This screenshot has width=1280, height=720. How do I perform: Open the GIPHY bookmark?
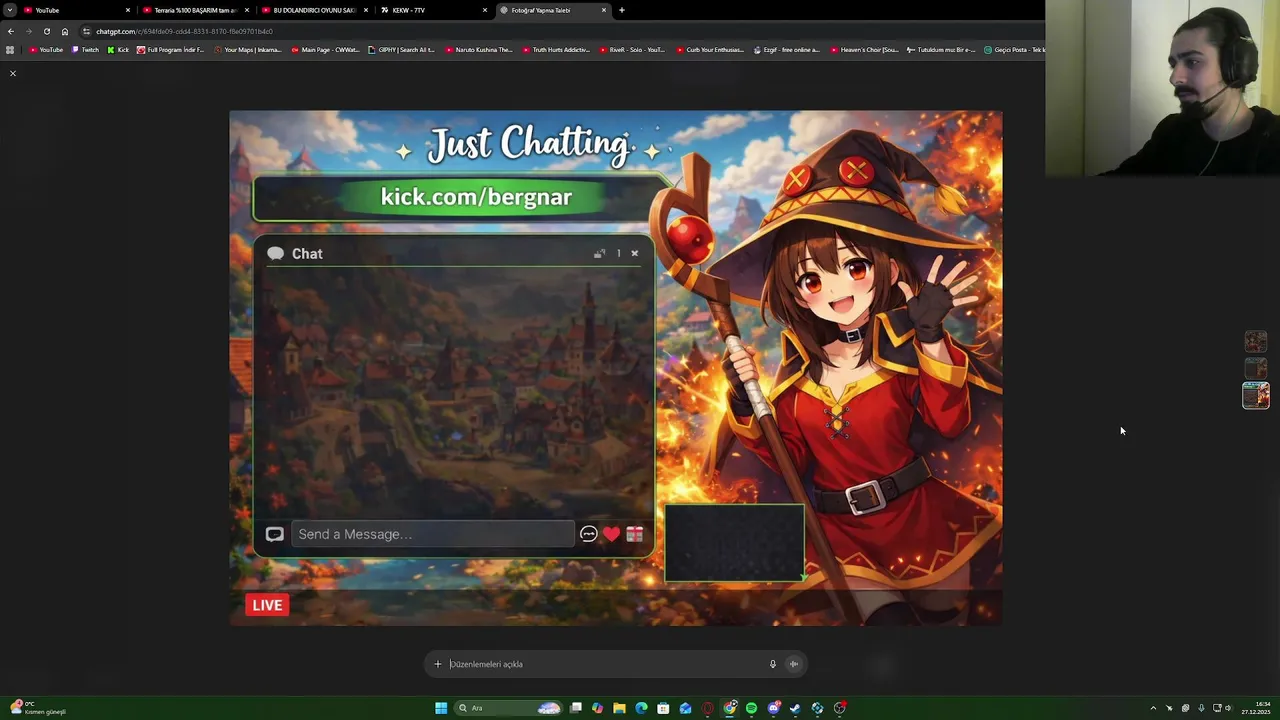(401, 50)
